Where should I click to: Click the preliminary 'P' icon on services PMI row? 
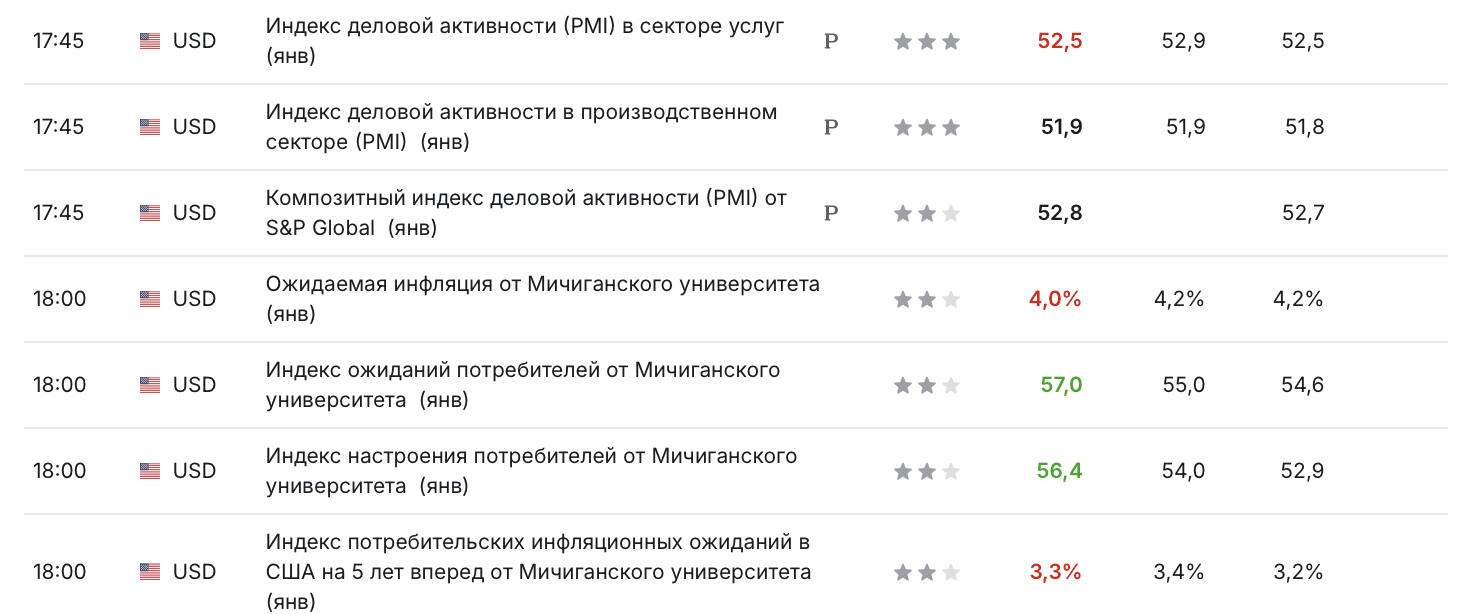pos(830,42)
